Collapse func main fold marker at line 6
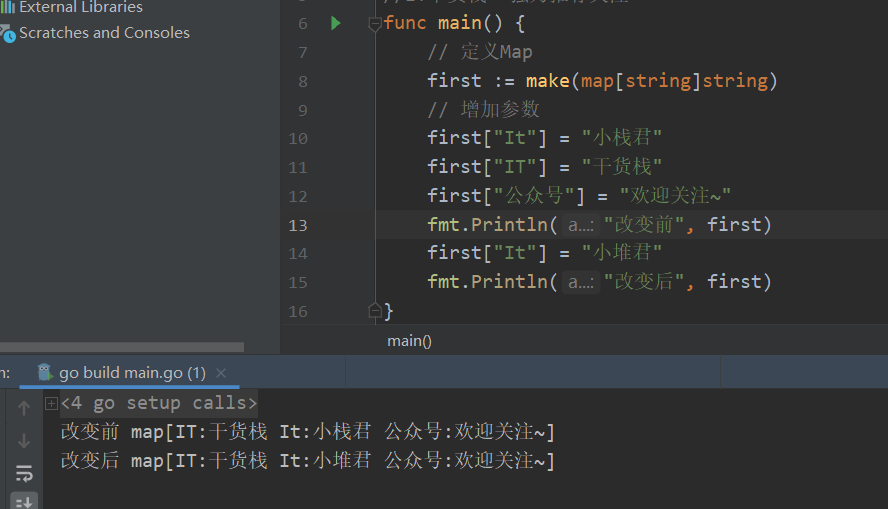Viewport: 888px width, 509px height. tap(374, 24)
